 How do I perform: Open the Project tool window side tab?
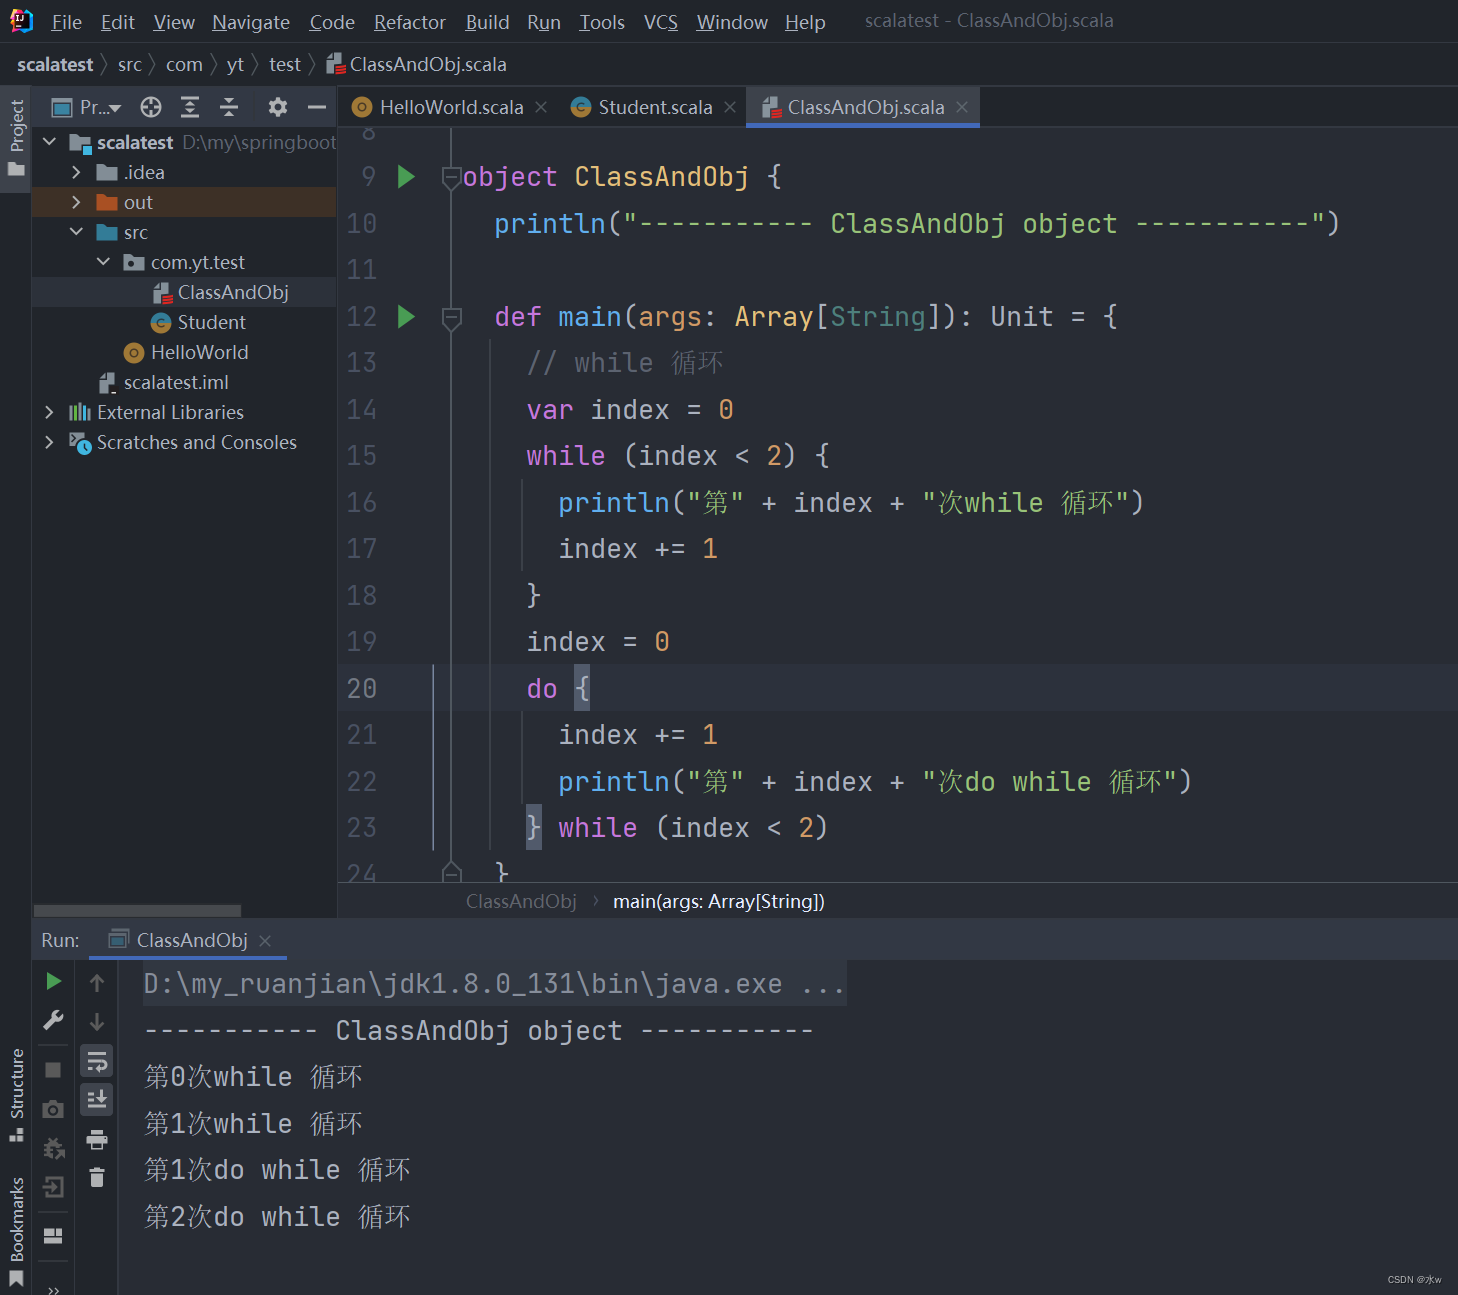click(x=16, y=139)
